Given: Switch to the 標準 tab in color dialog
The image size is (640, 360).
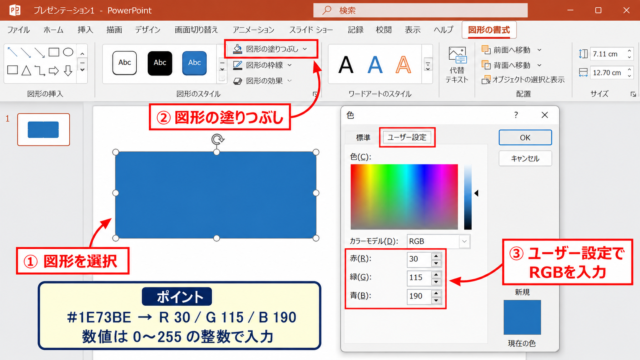Looking at the screenshot, I should 363,138.
